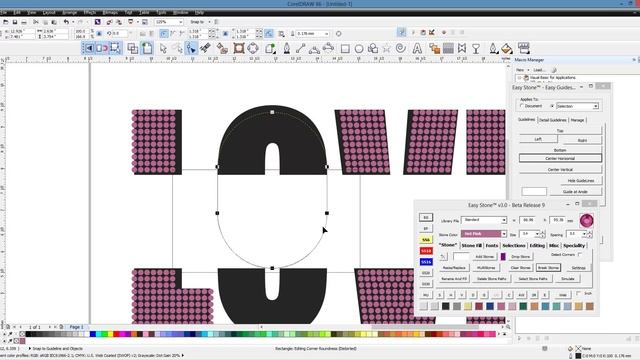The width and height of the screenshot is (640, 360).
Task: Select the Document radio button in Applies To
Action: tap(522, 106)
